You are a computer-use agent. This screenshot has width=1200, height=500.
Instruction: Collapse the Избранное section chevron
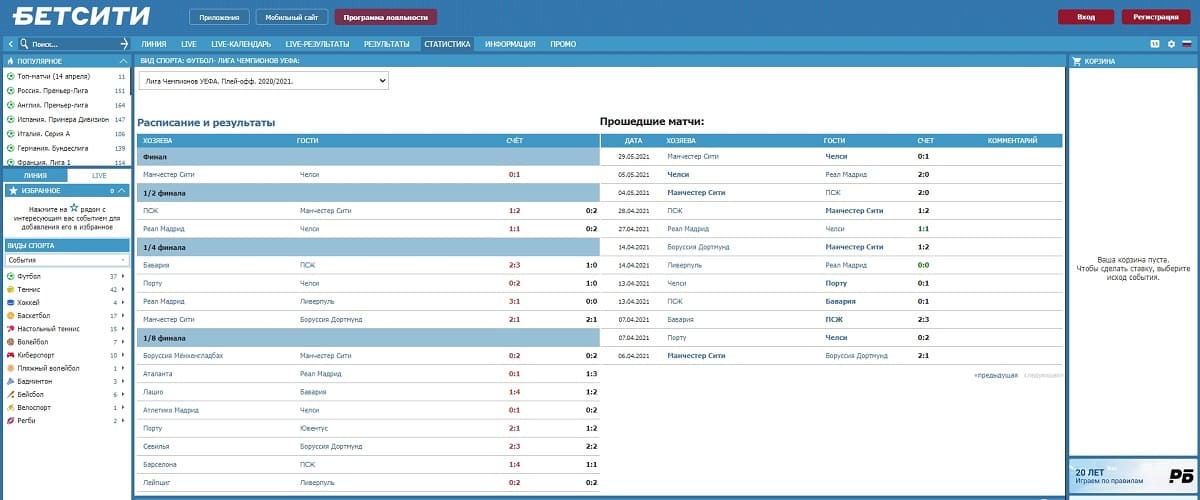(122, 190)
